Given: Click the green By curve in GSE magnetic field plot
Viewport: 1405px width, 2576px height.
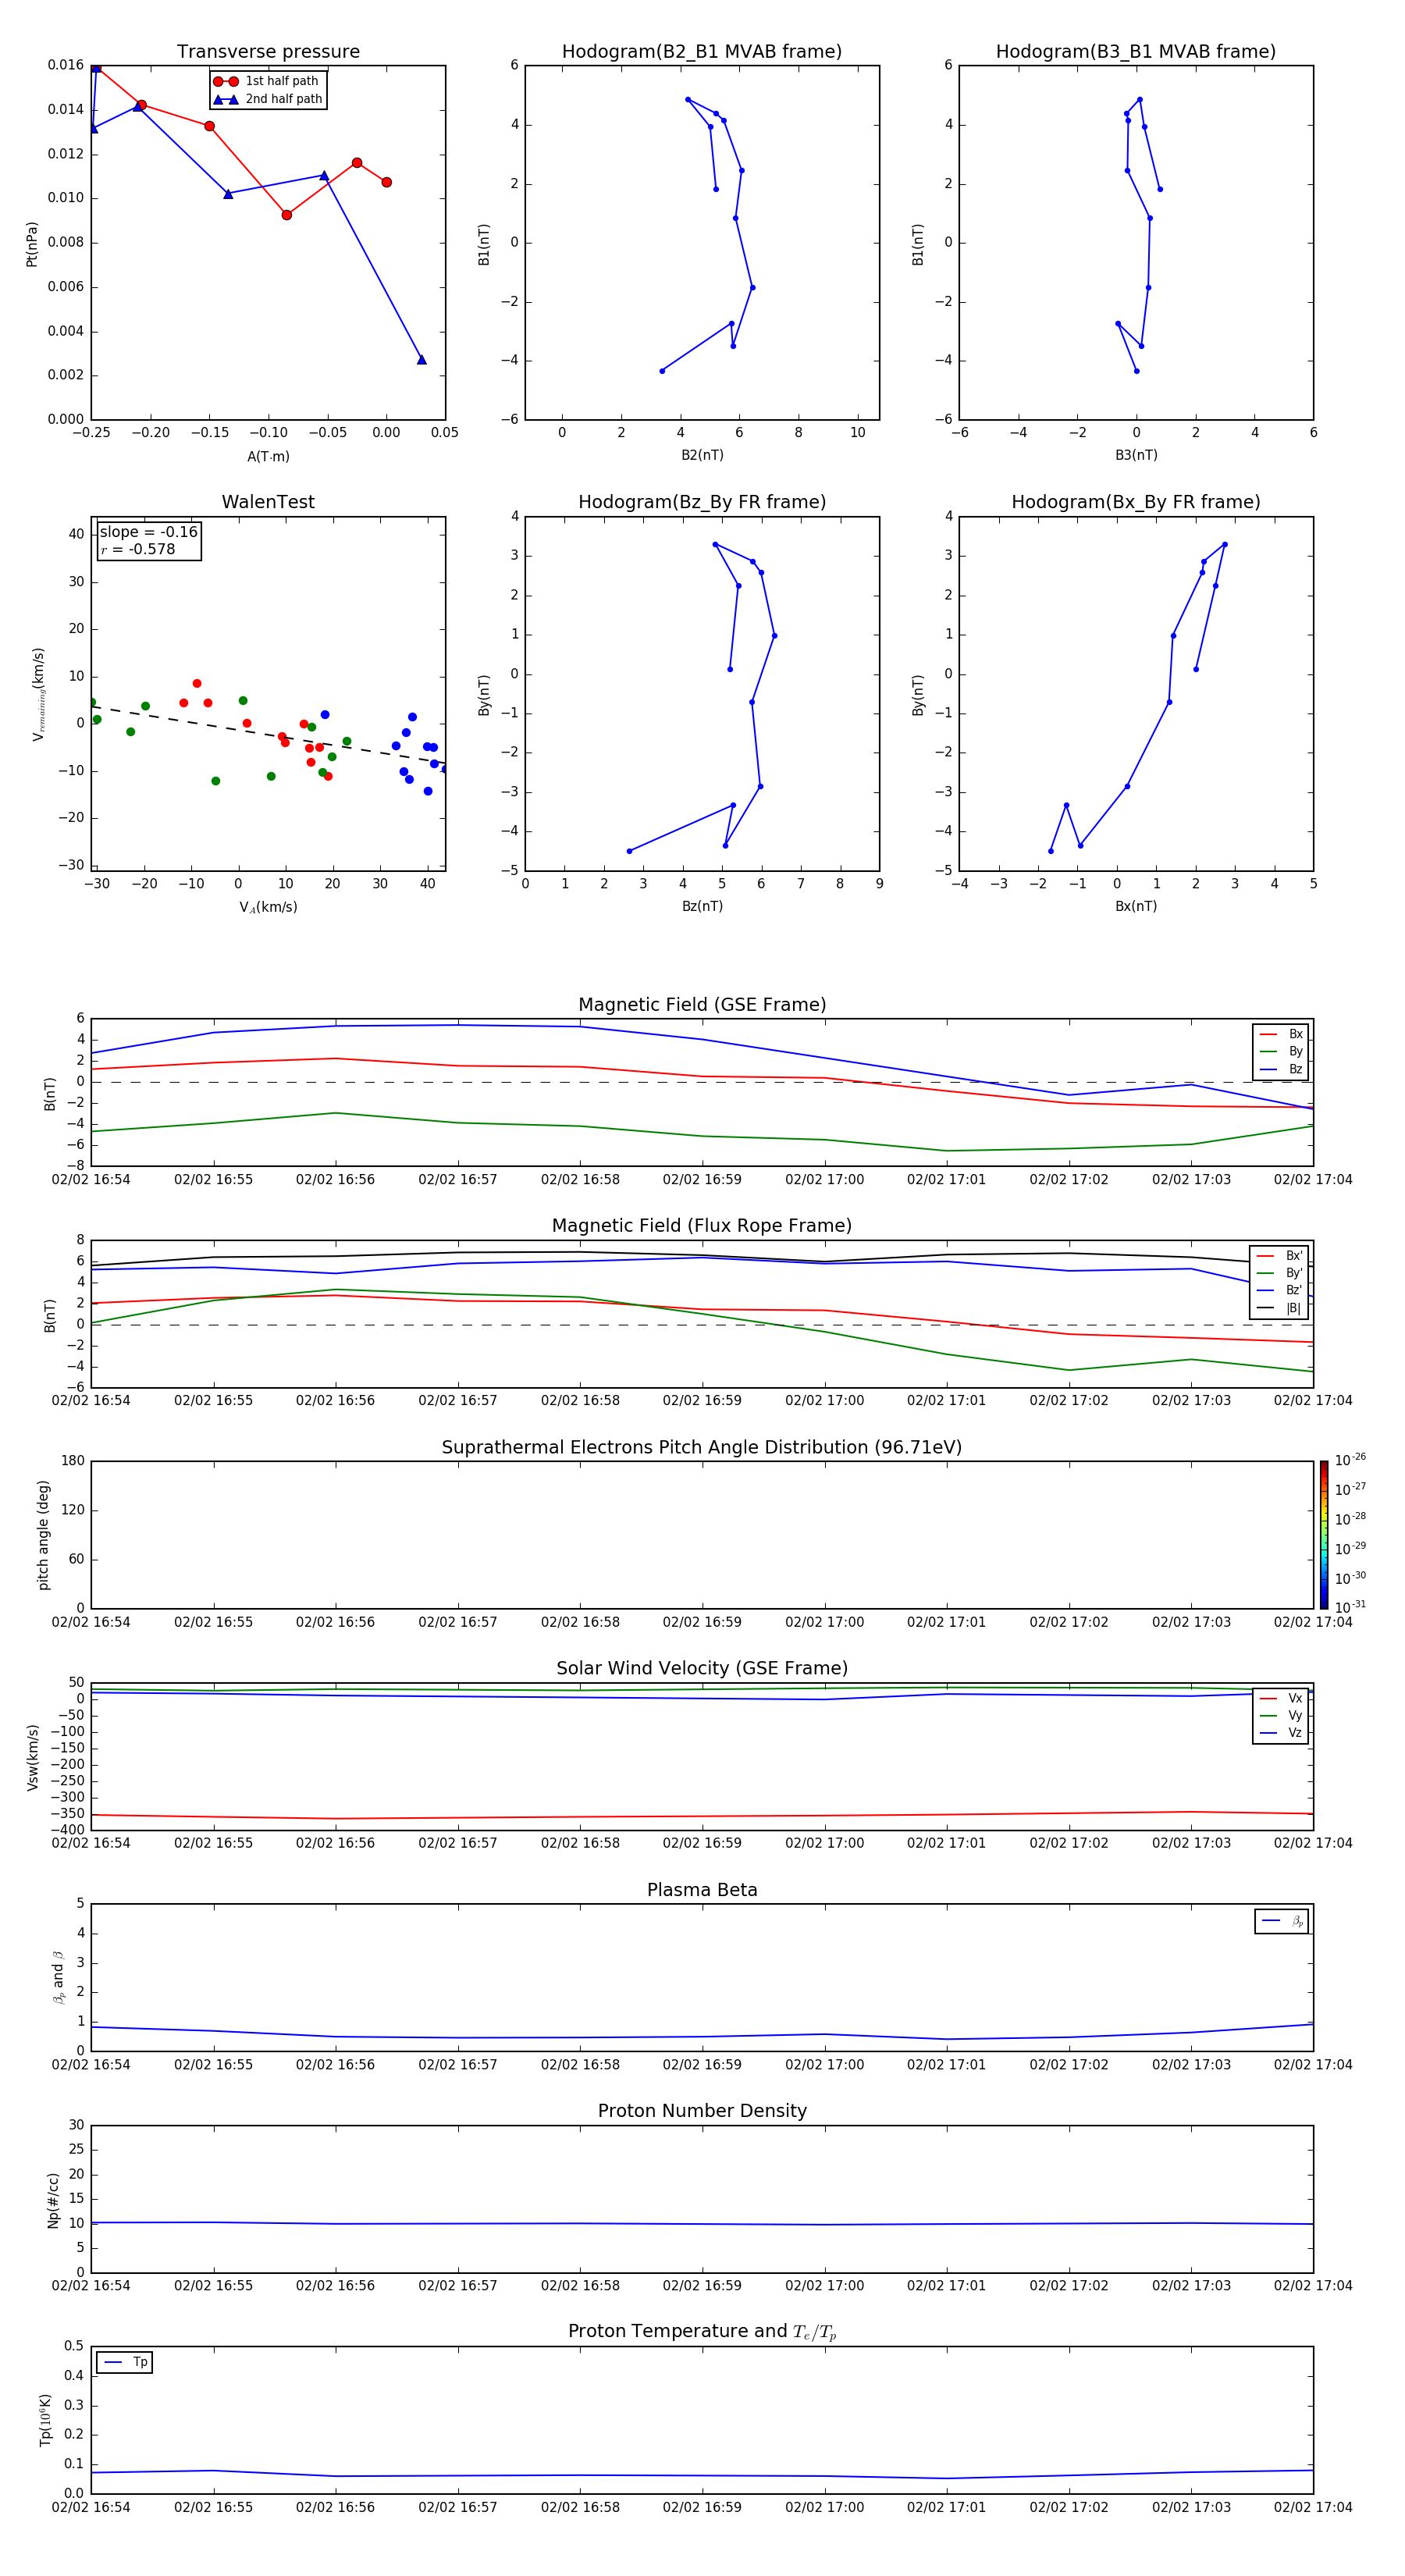Looking at the screenshot, I should coord(702,1136).
